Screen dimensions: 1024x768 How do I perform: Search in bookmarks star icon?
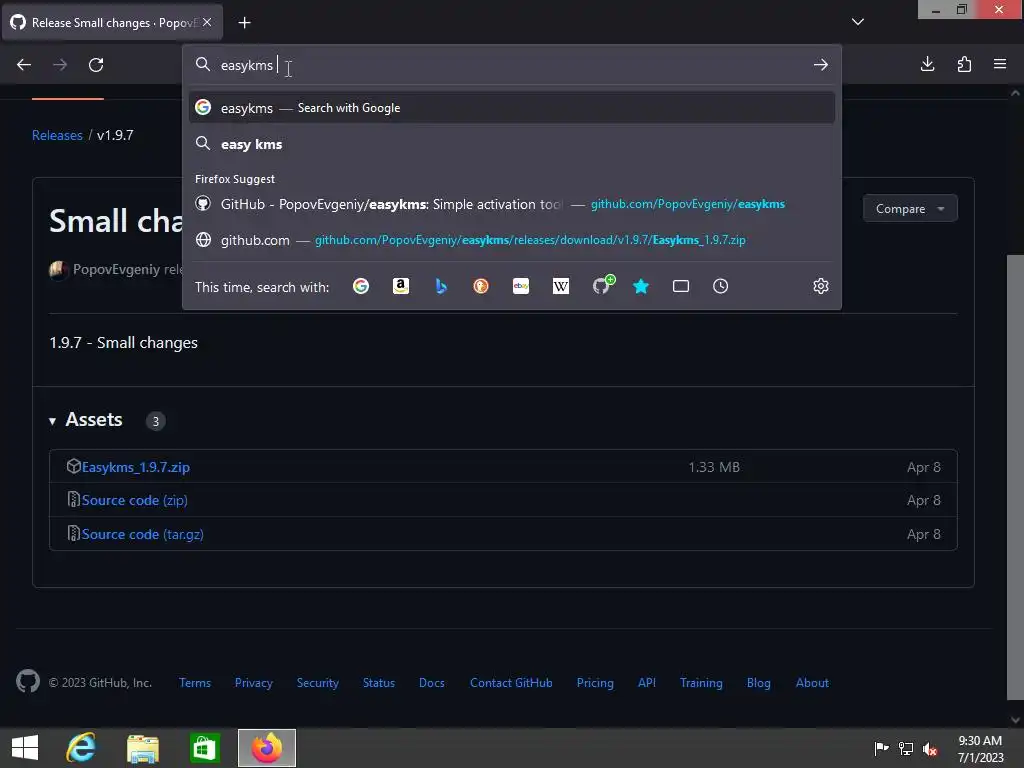(x=641, y=286)
